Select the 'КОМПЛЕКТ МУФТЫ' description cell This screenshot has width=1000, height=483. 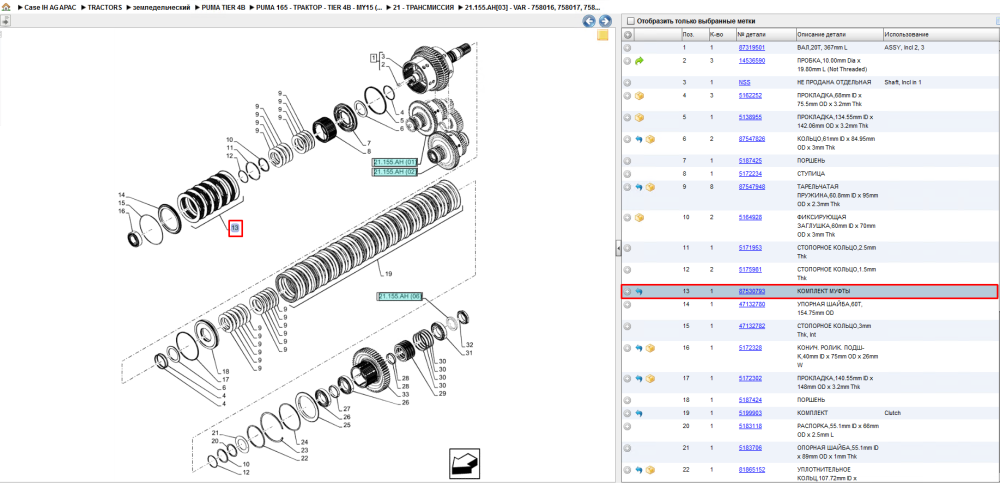(823, 292)
